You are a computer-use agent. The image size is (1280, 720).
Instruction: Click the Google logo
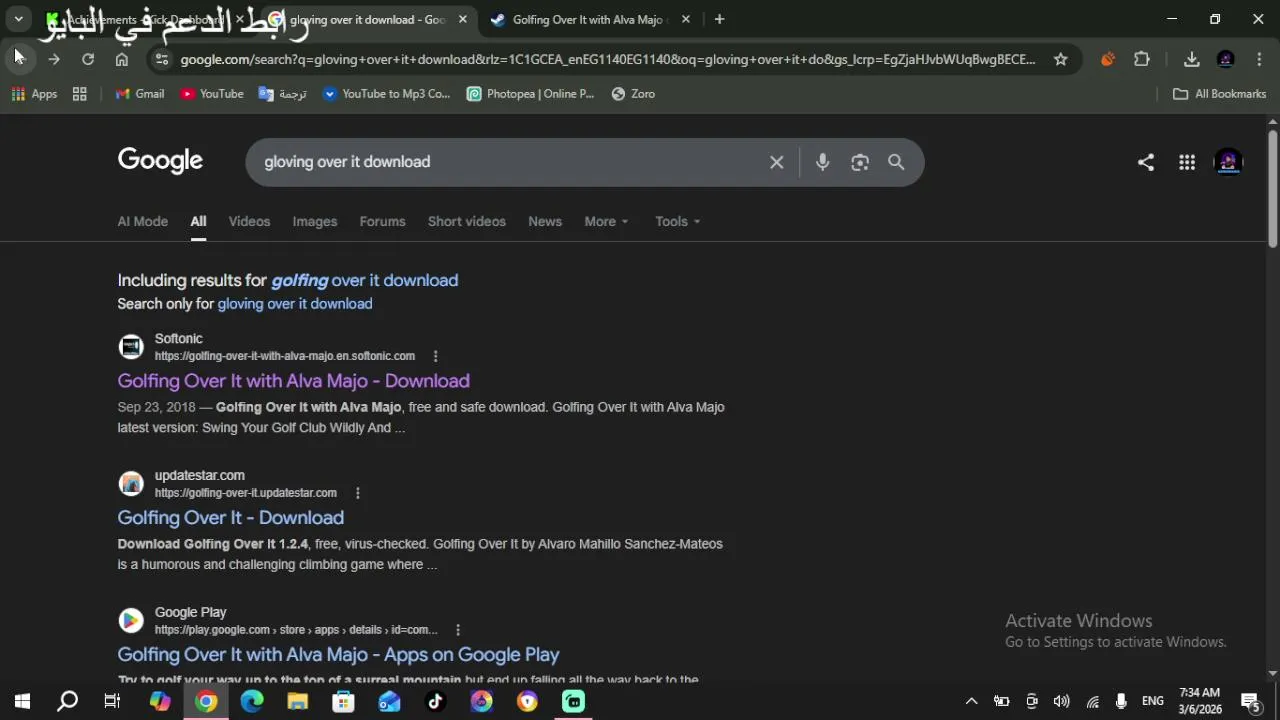160,161
